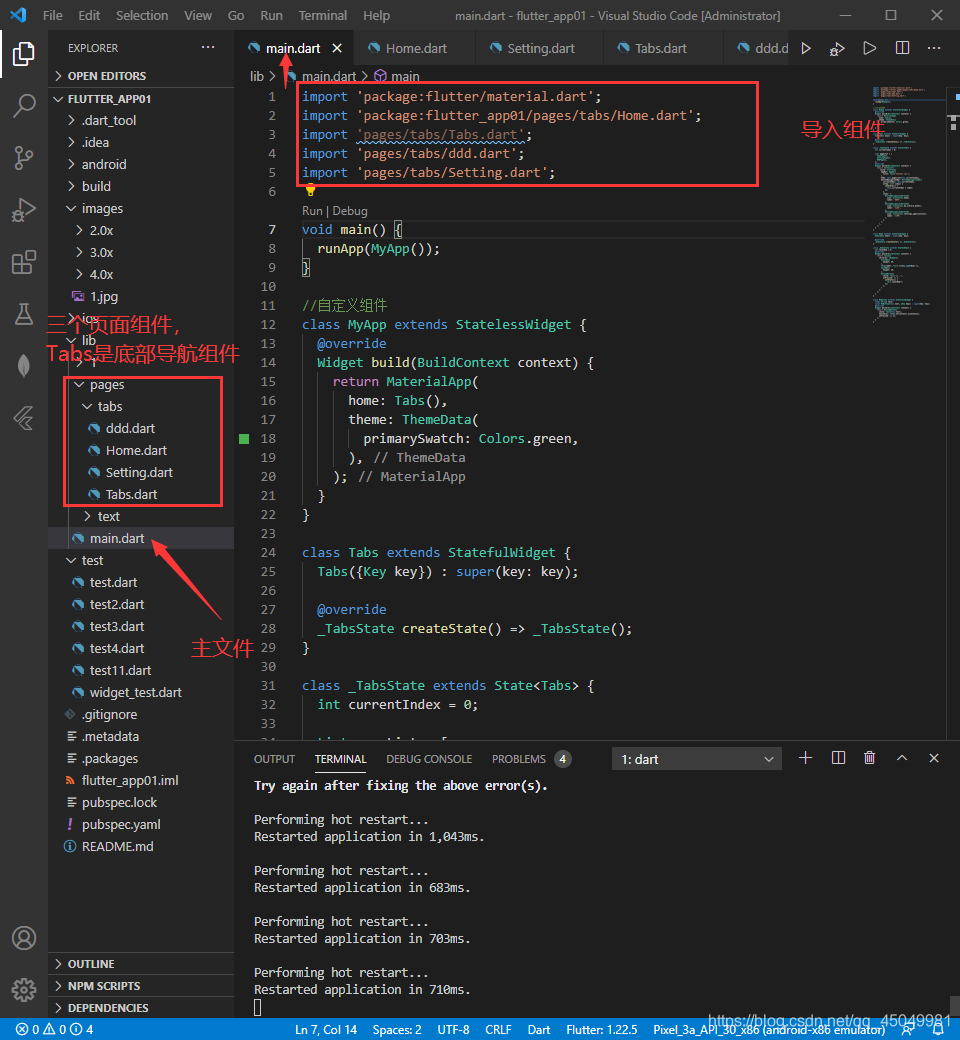Click the outlined run code icon

(869, 48)
